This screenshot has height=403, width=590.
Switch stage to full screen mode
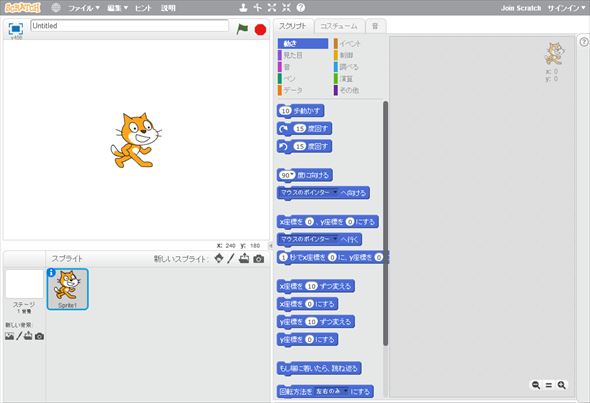click(x=16, y=29)
